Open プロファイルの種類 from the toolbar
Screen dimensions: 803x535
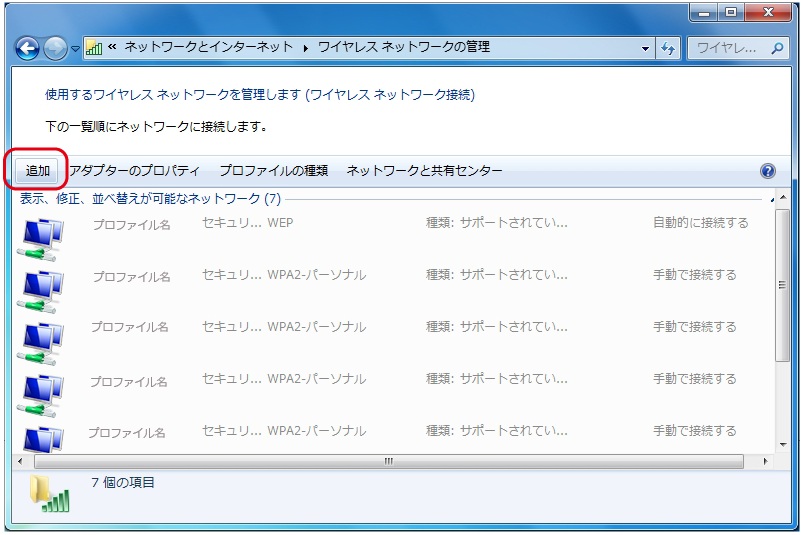pyautogui.click(x=273, y=171)
